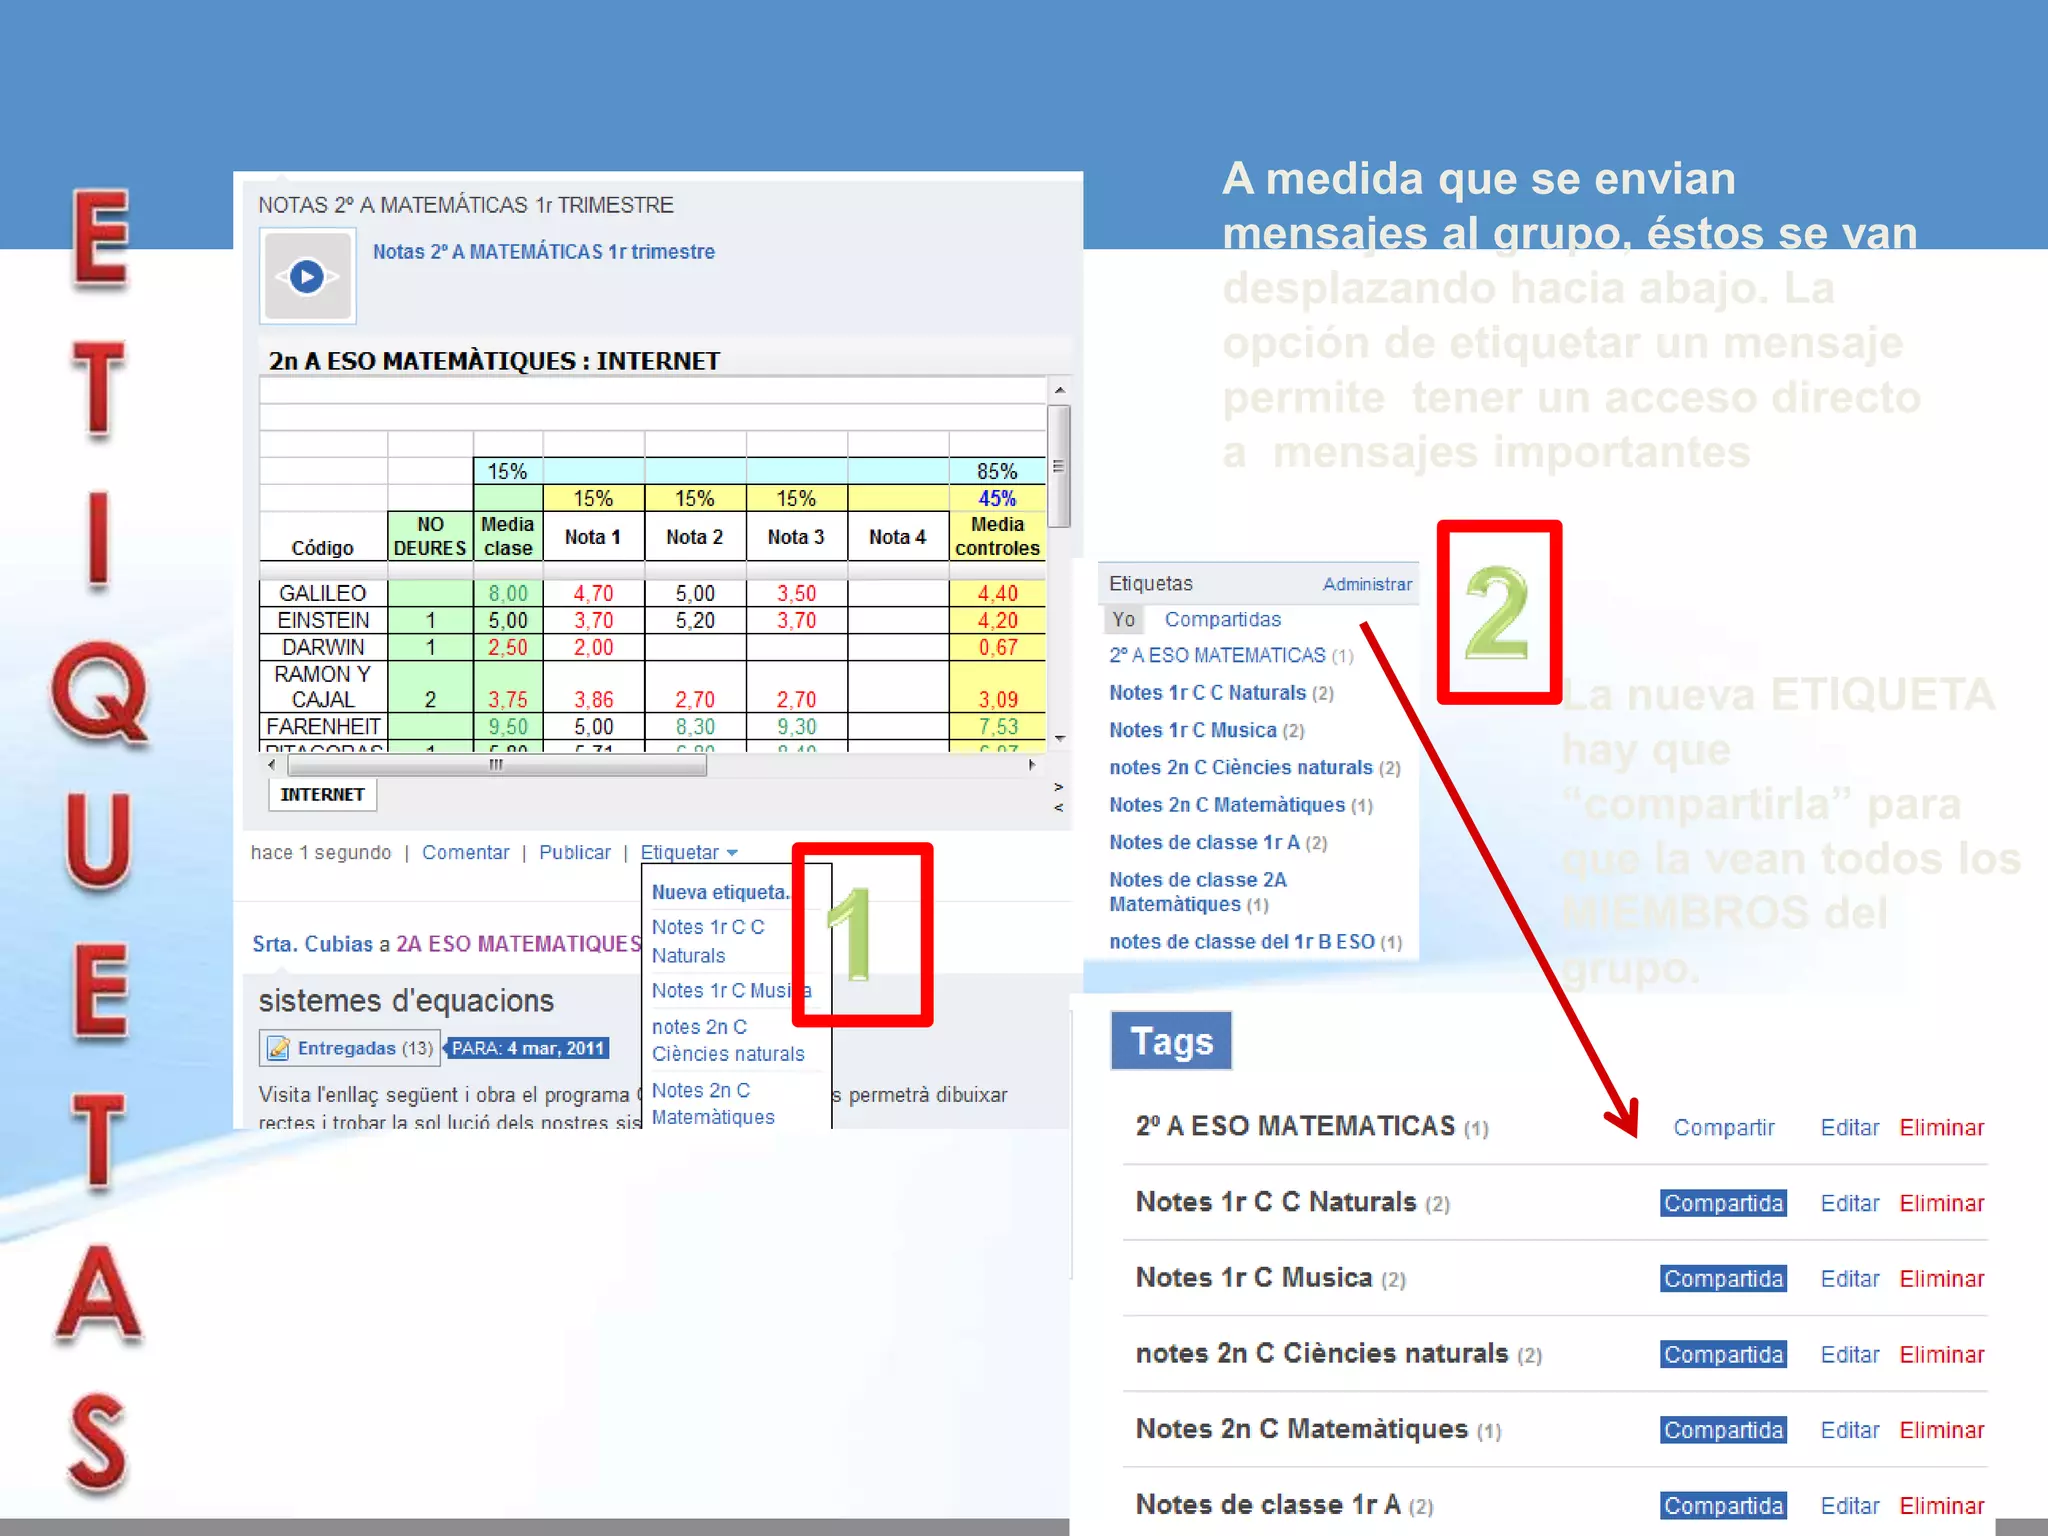Choose Nueva etiqueta in the menu
Viewport: 2048px width, 1536px height.
click(720, 892)
